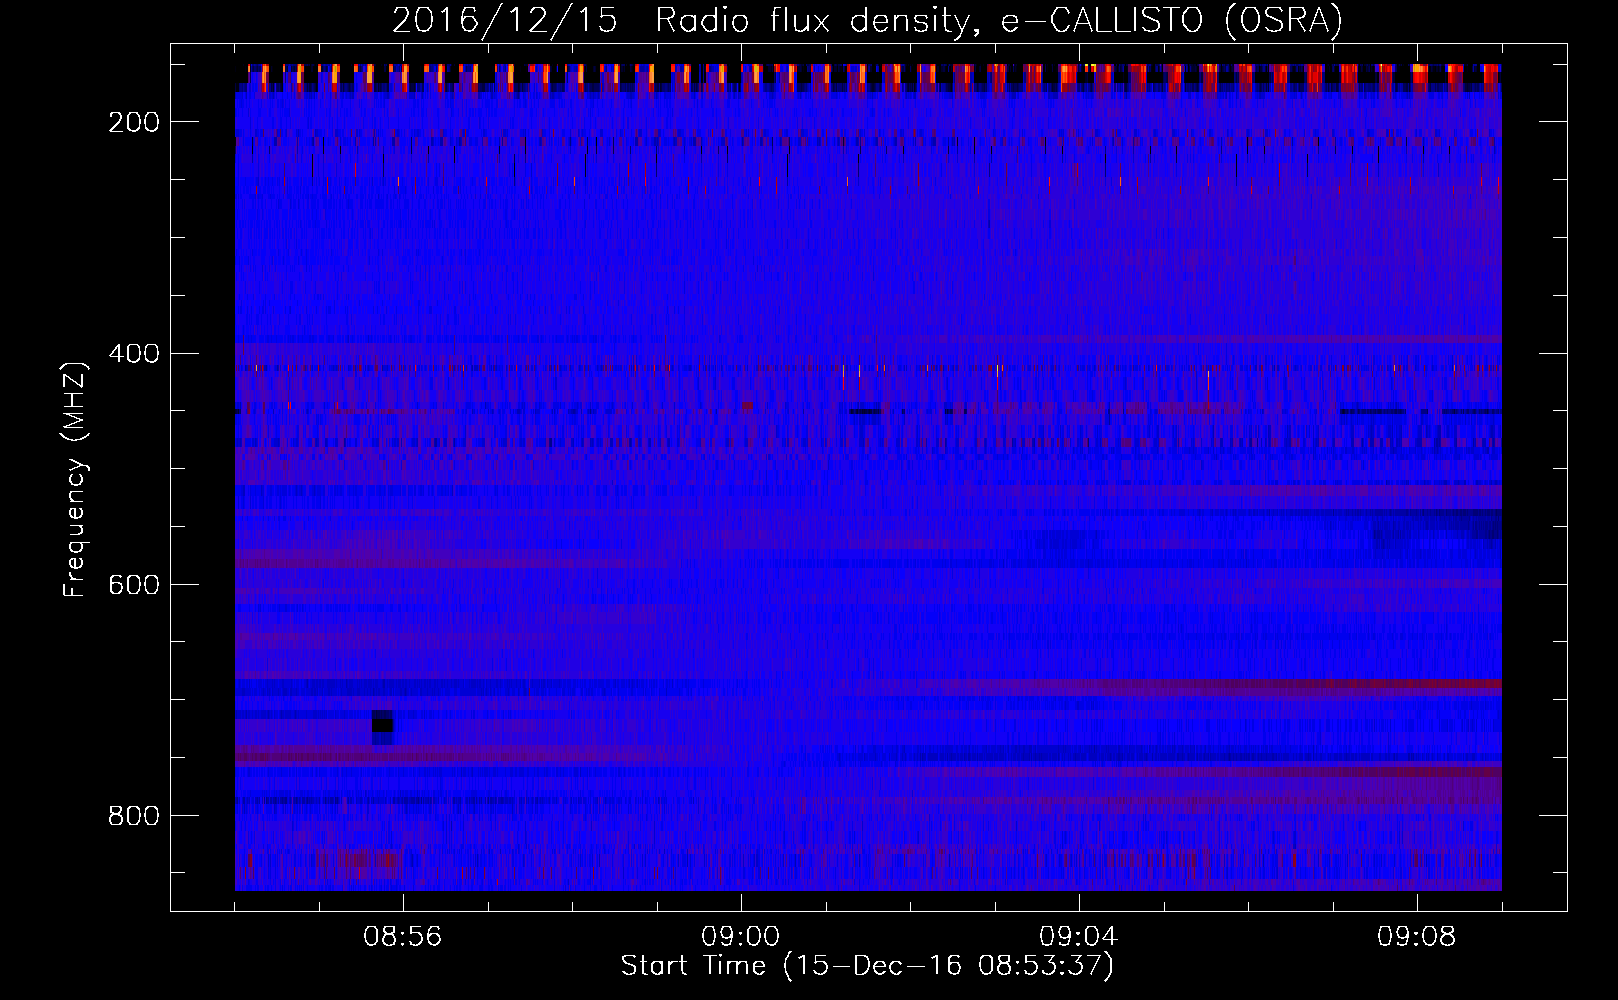This screenshot has height=1000, width=1618.
Task: Click the 09:00 time tick label
Action: click(x=740, y=937)
